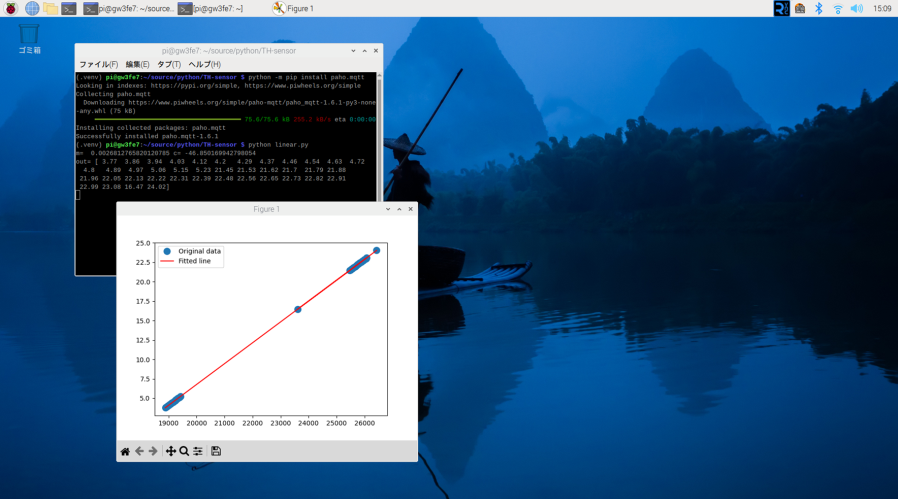Go back to the previous plot view
This screenshot has width=898, height=499.
(139, 452)
